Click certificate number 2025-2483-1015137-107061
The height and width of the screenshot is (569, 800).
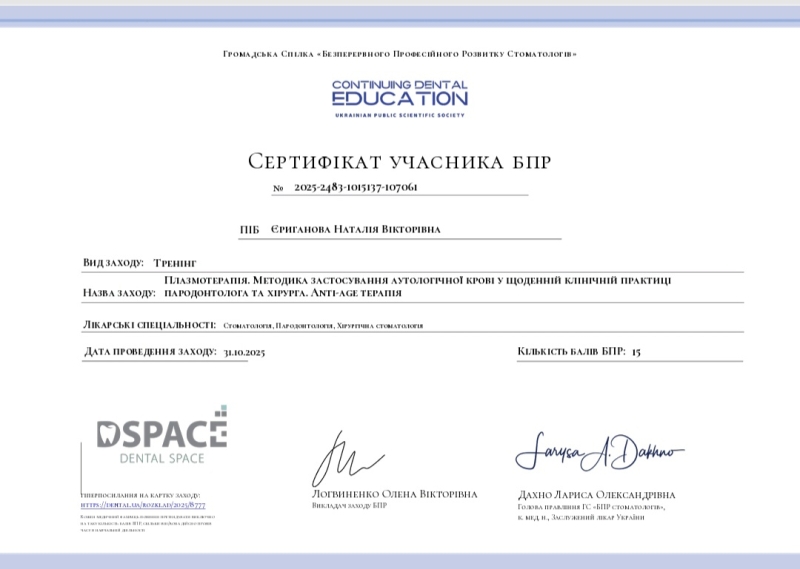(x=355, y=188)
